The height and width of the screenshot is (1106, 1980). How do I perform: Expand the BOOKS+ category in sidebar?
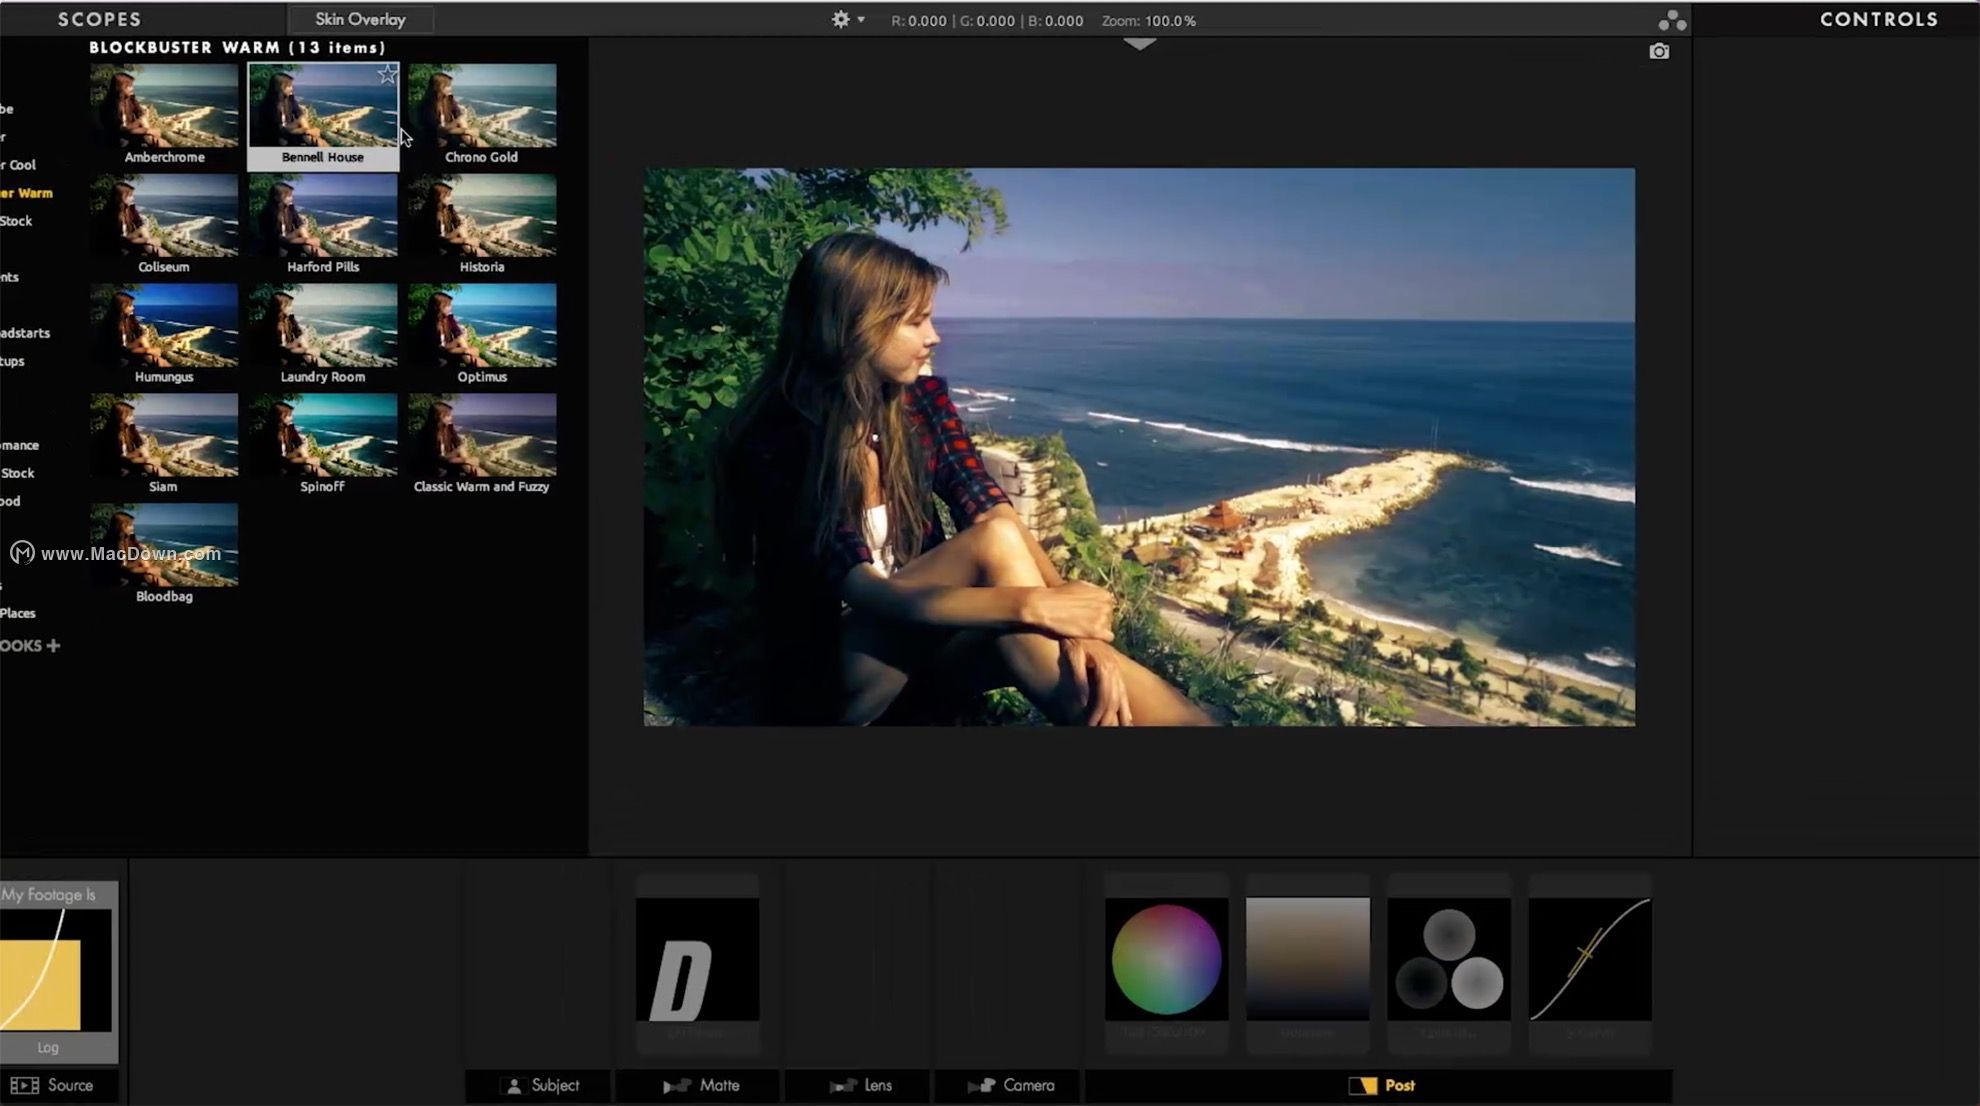click(30, 645)
